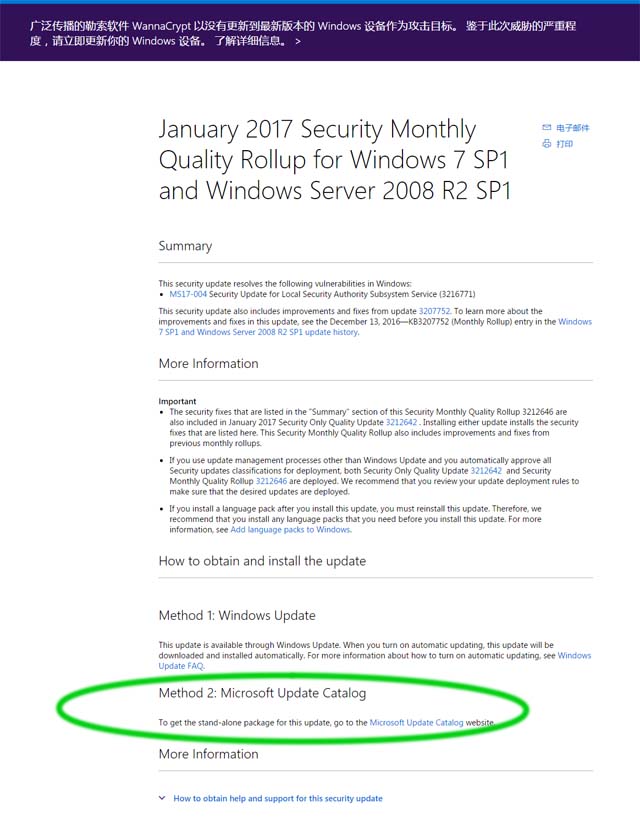
Task: Click the WannaCrypt warning banner text
Action: (303, 33)
